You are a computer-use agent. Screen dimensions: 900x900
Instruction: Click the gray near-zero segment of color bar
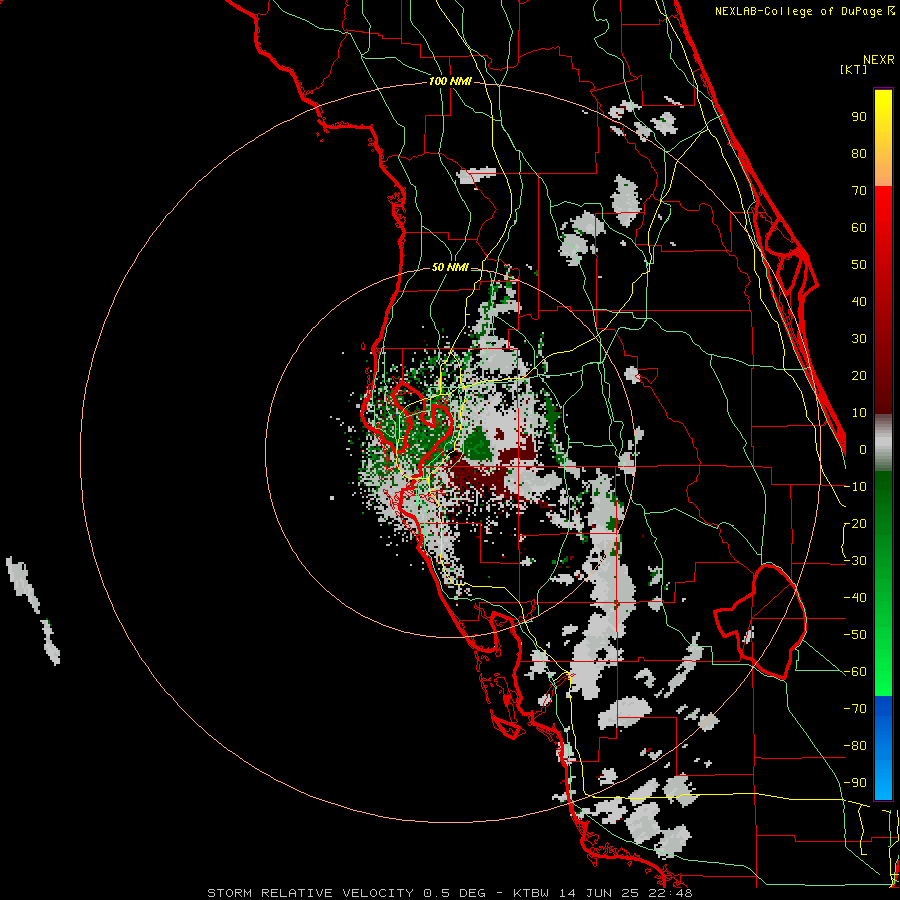tap(883, 443)
